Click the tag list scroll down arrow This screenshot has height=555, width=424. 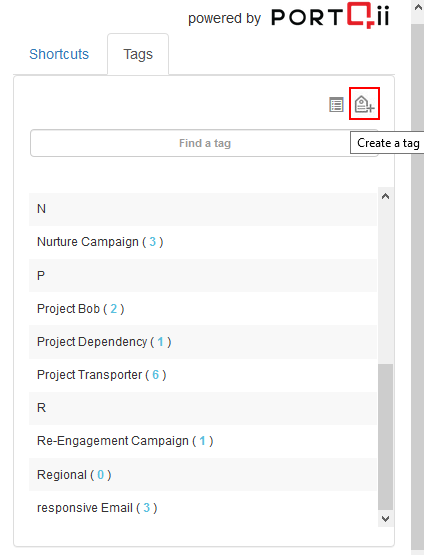pos(385,519)
